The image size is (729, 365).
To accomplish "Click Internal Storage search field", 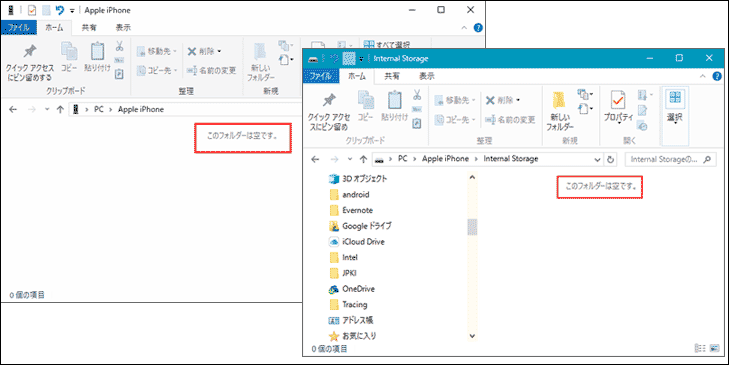I will pos(670,159).
